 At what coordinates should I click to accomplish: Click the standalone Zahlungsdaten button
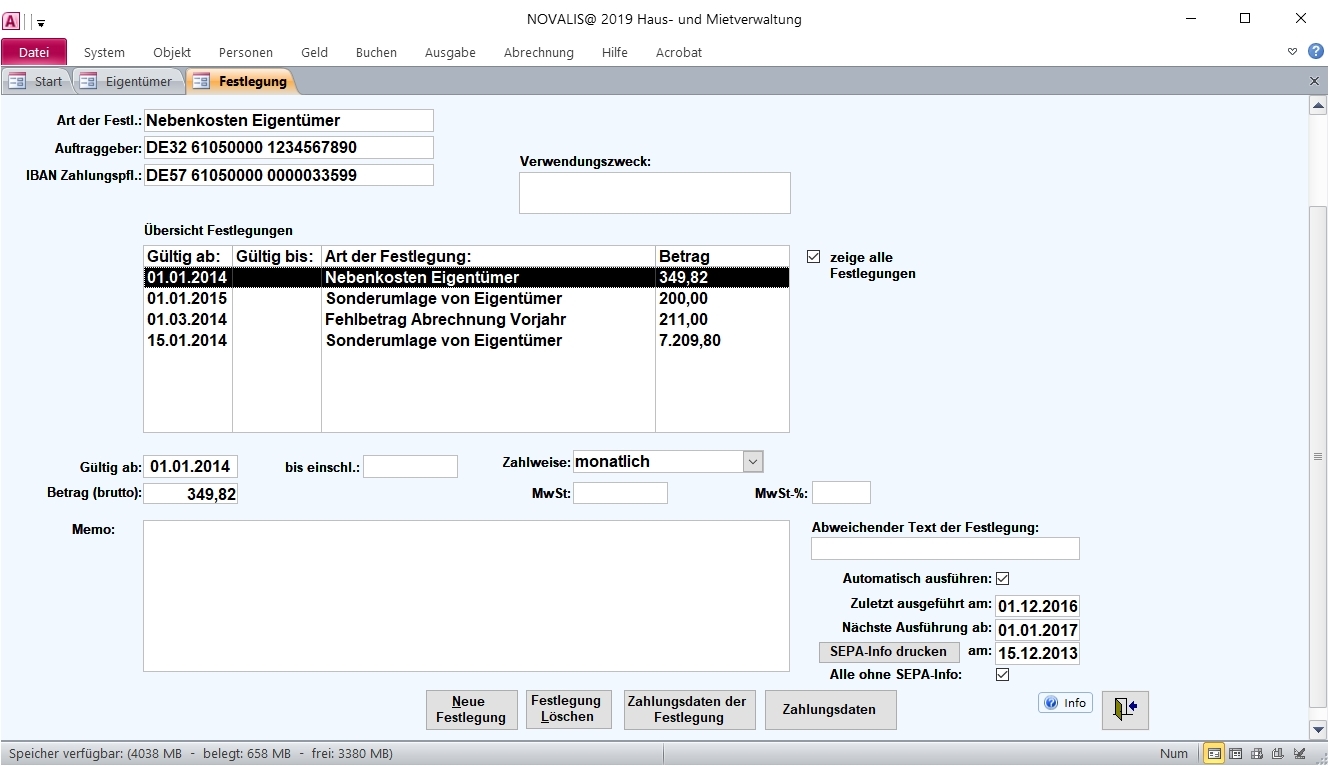[x=830, y=710]
